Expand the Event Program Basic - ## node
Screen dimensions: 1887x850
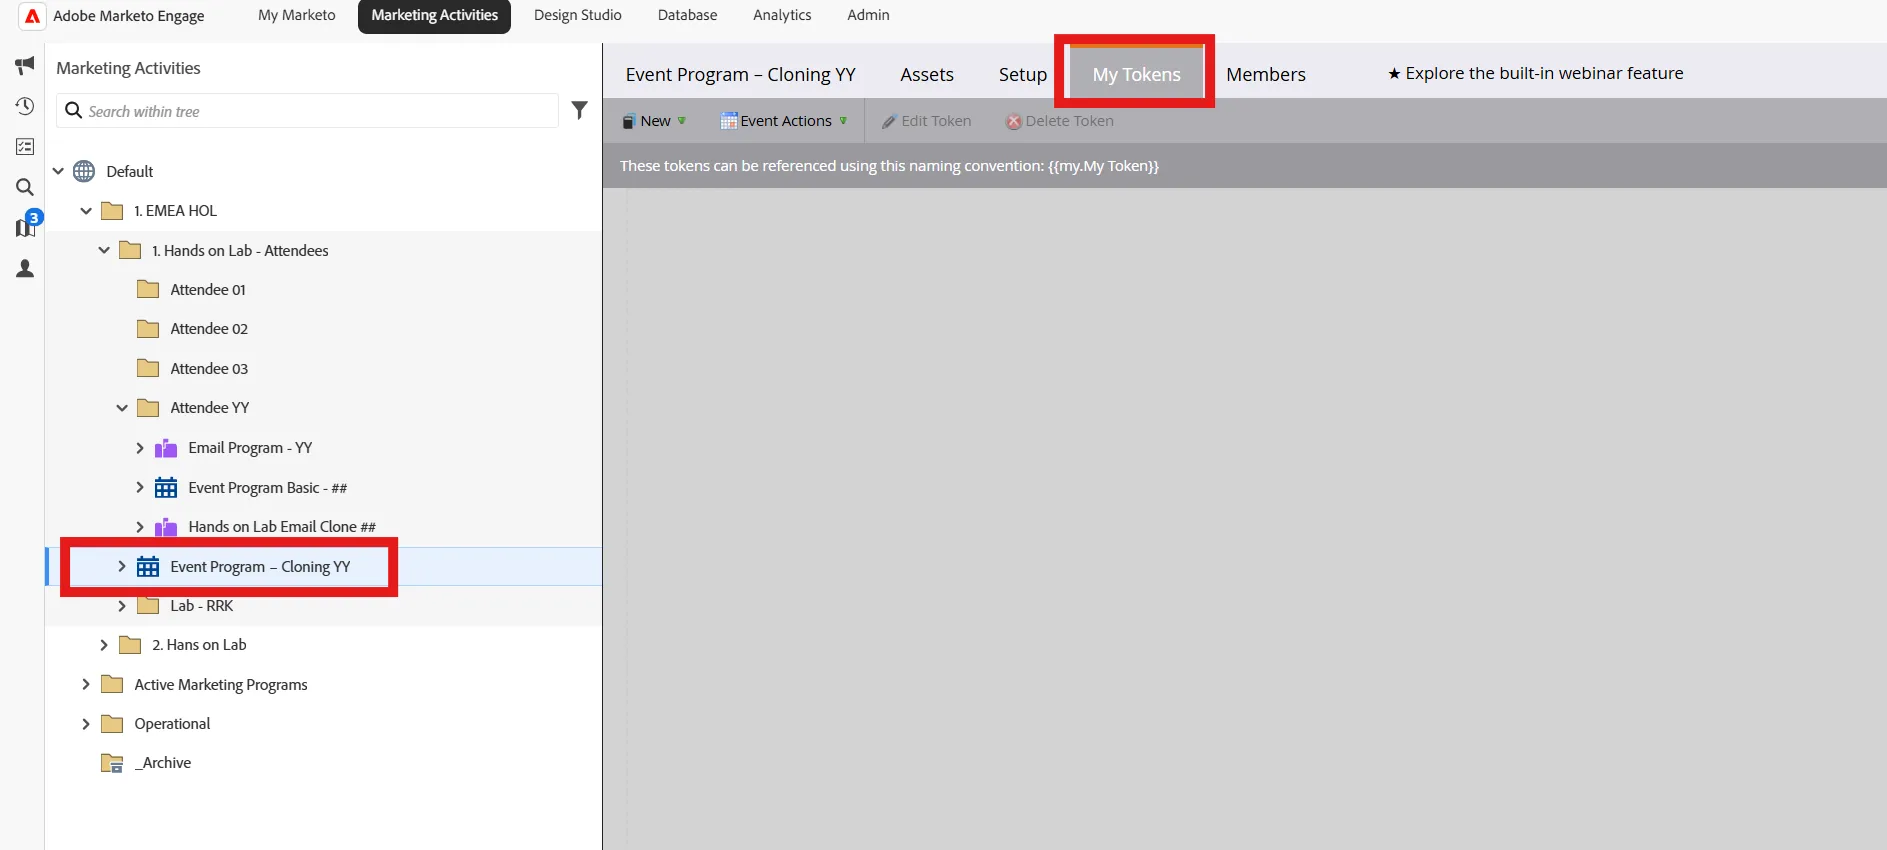pyautogui.click(x=140, y=488)
